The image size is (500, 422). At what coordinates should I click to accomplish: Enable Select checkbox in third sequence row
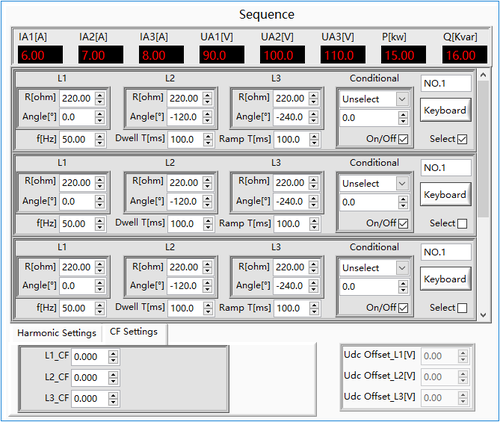point(462,308)
